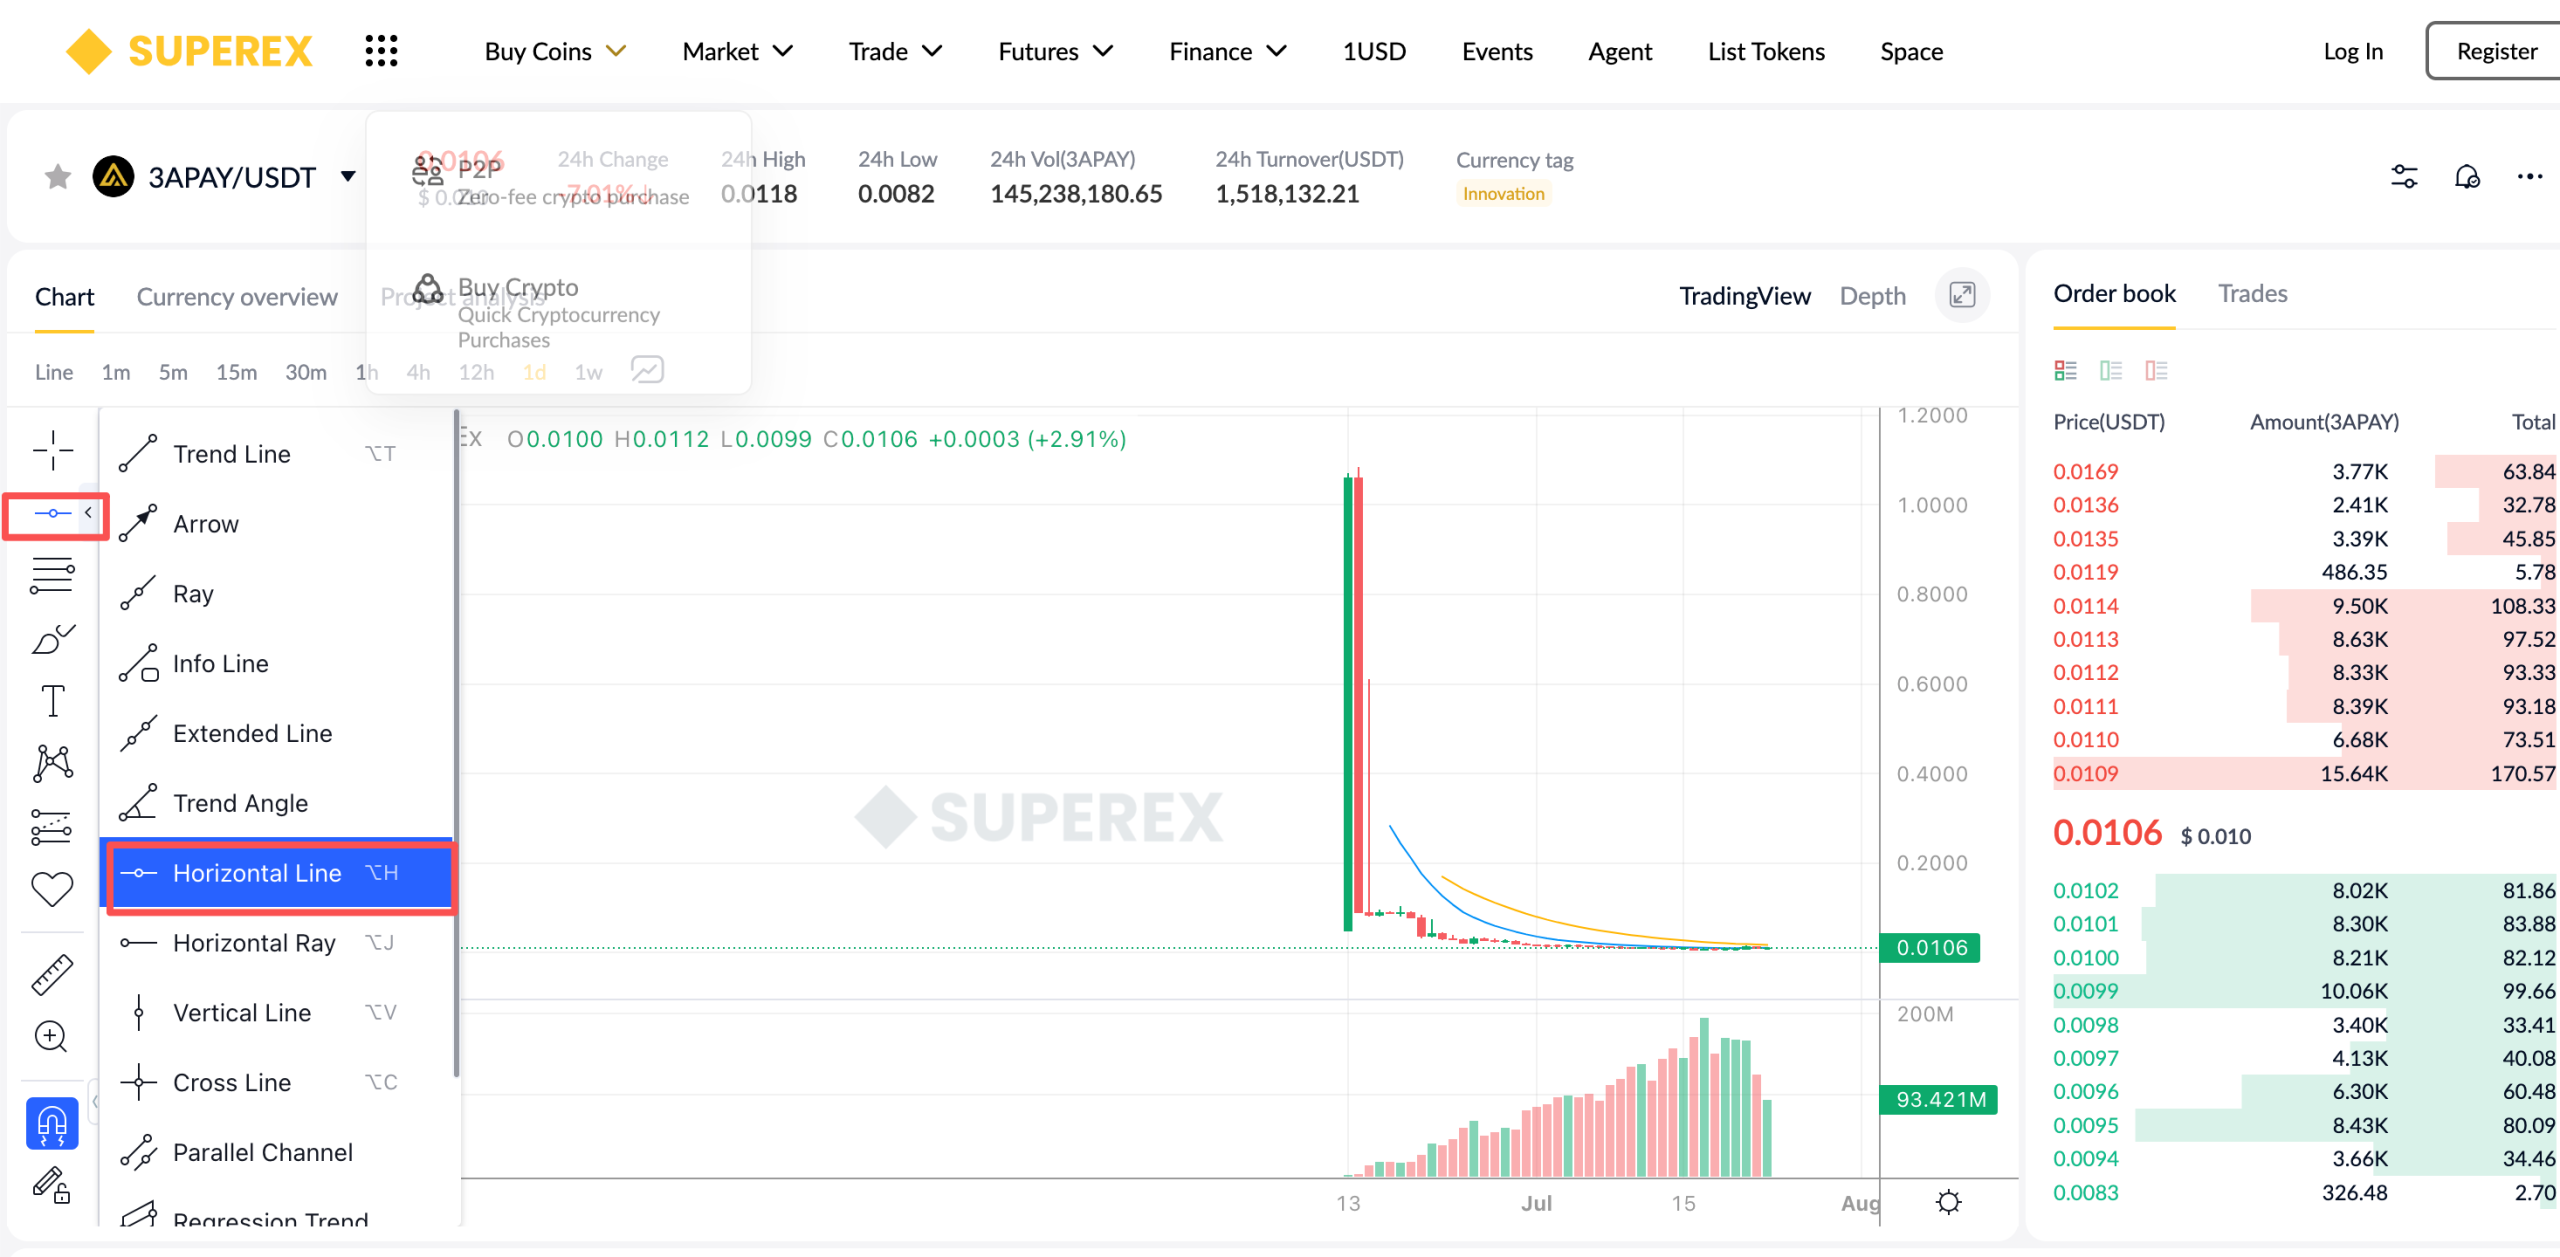Open the Buy Coins dropdown menu
Image resolution: width=2560 pixels, height=1257 pixels.
(x=555, y=51)
